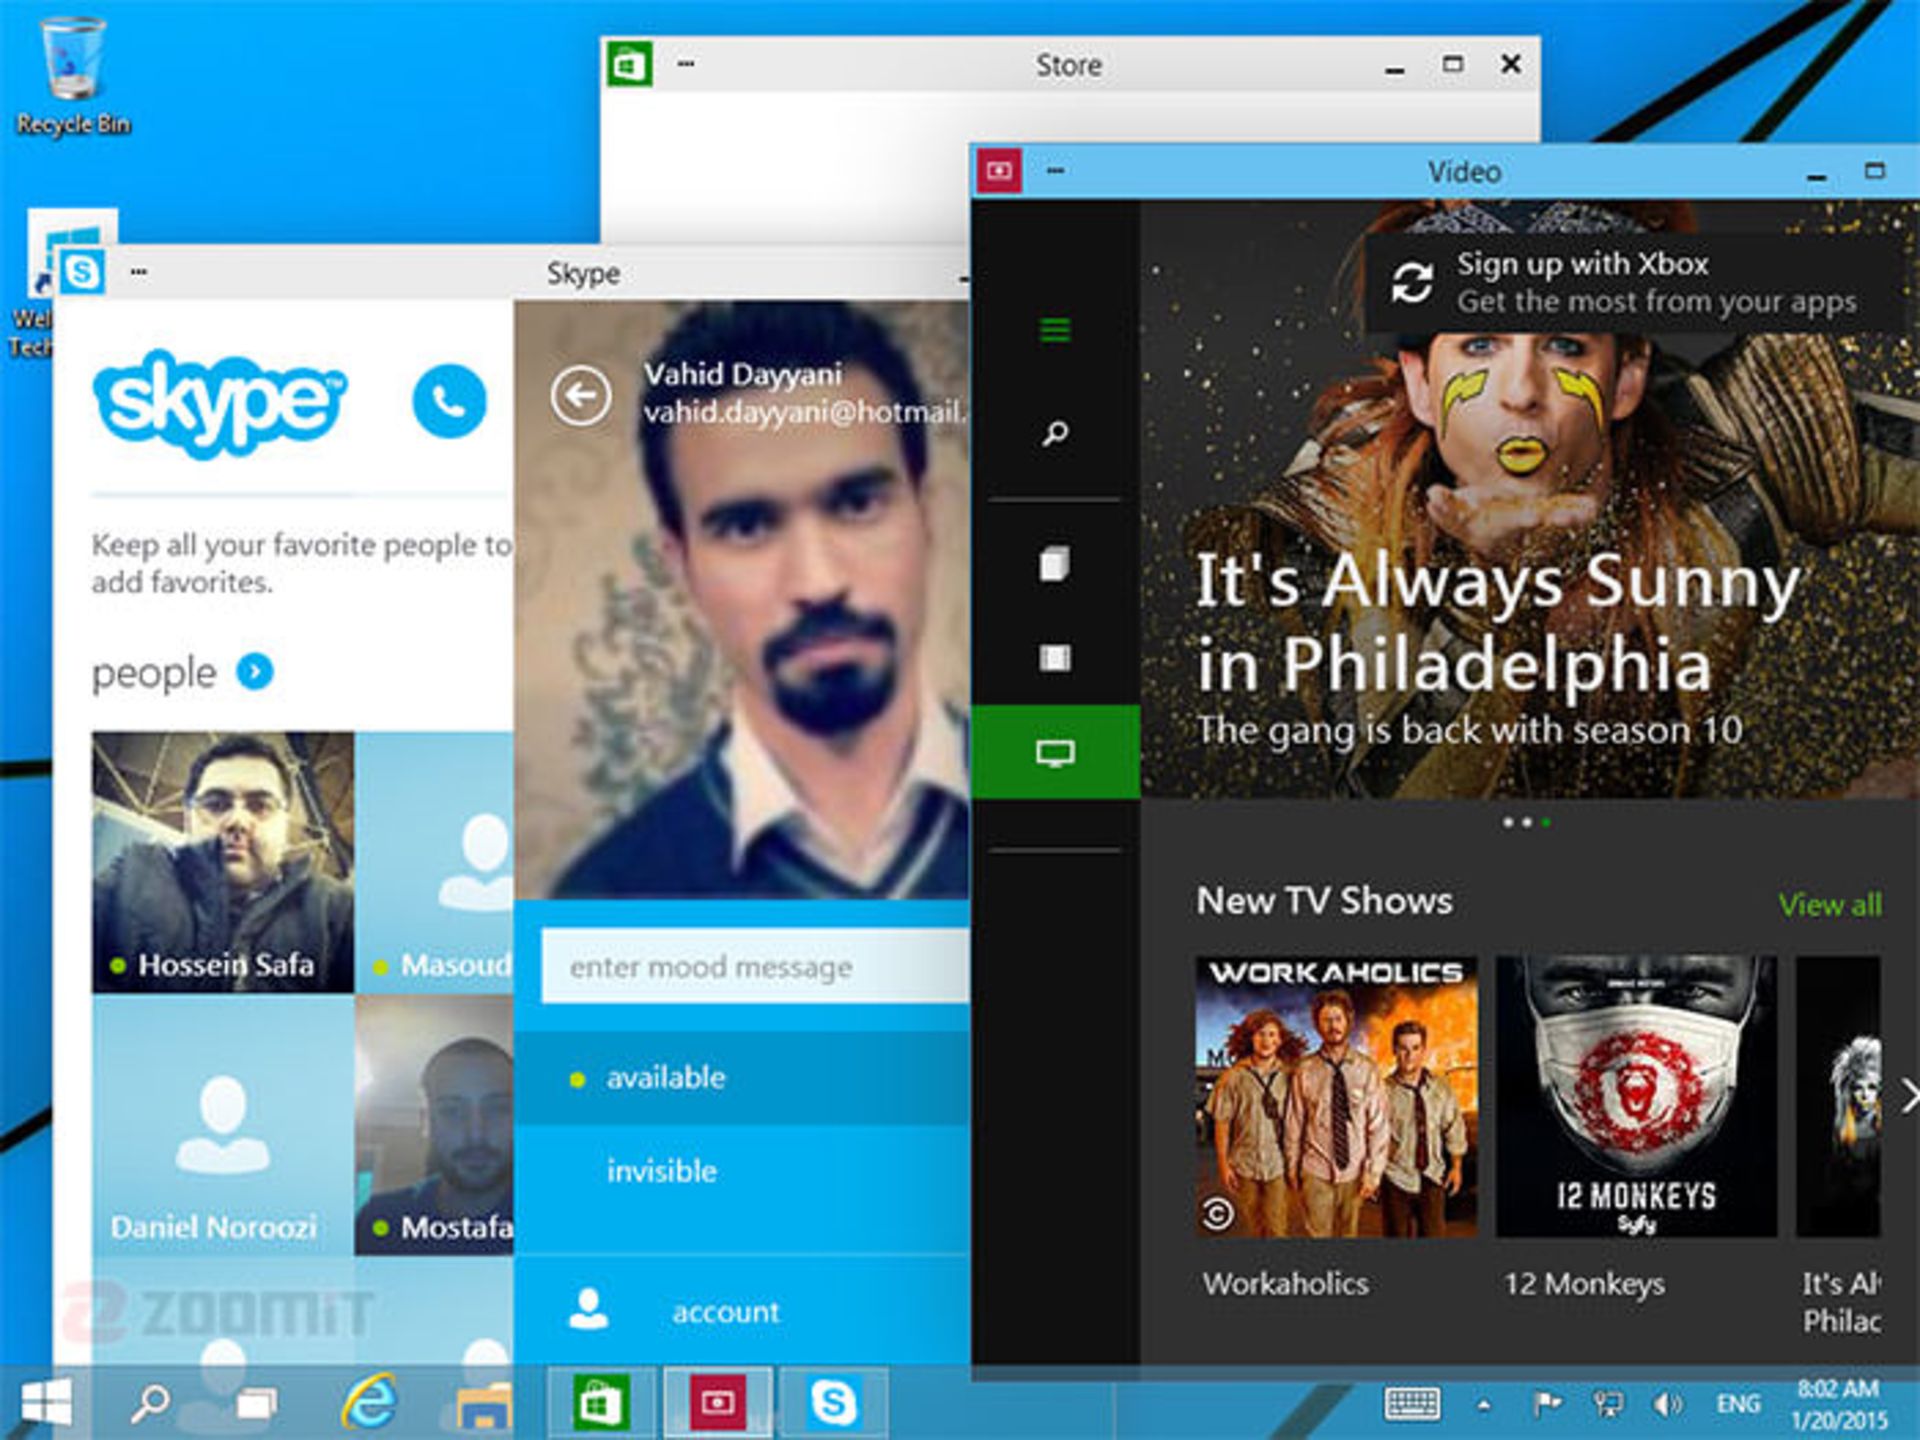Go back using the arrow beside Vahid Dayyani
Image resolution: width=1920 pixels, height=1440 pixels.
click(580, 396)
